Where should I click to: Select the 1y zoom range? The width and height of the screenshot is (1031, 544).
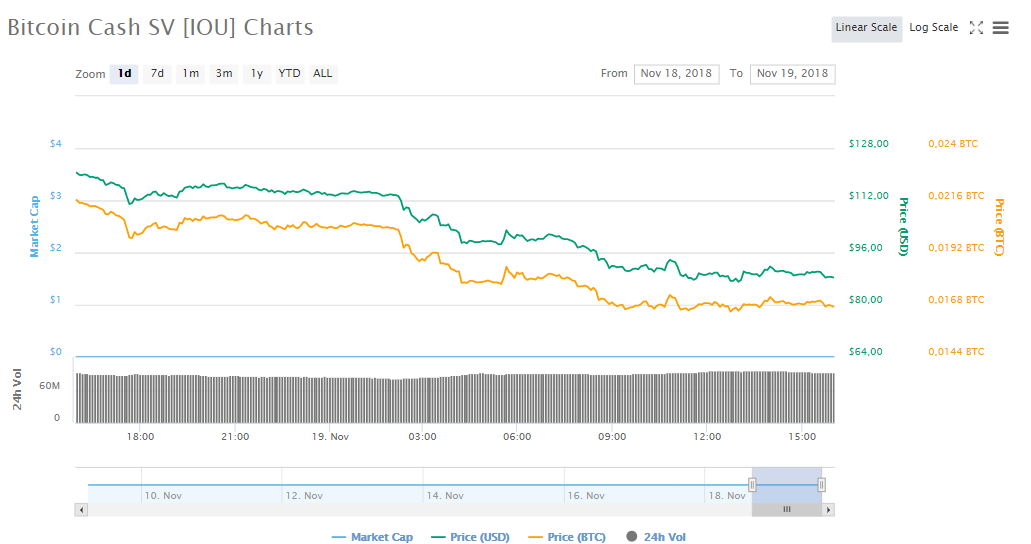tap(256, 74)
